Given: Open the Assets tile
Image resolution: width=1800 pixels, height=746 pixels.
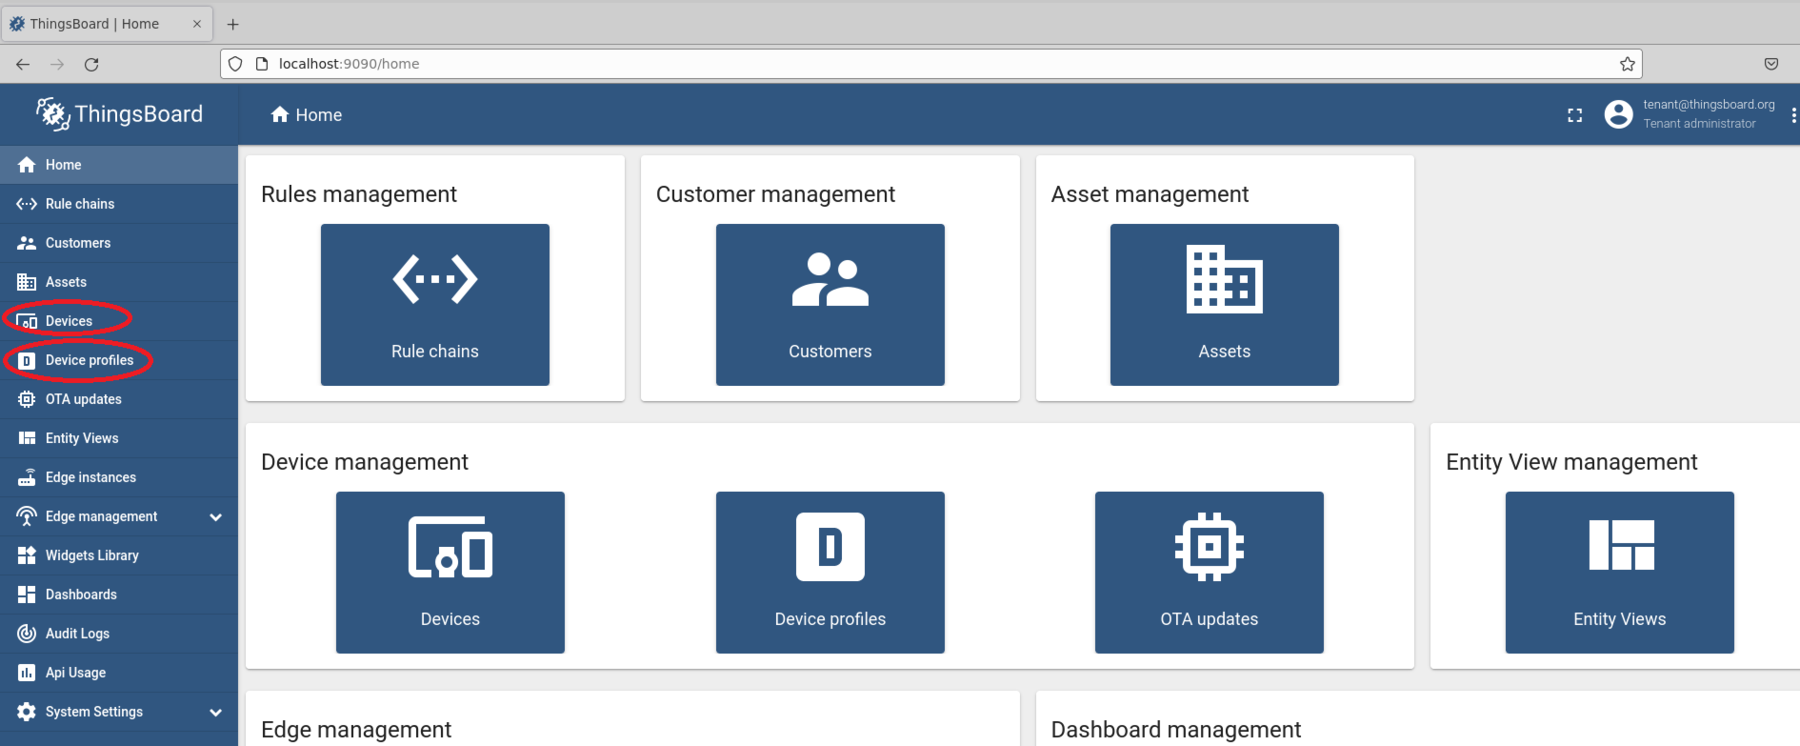Looking at the screenshot, I should pos(1224,304).
